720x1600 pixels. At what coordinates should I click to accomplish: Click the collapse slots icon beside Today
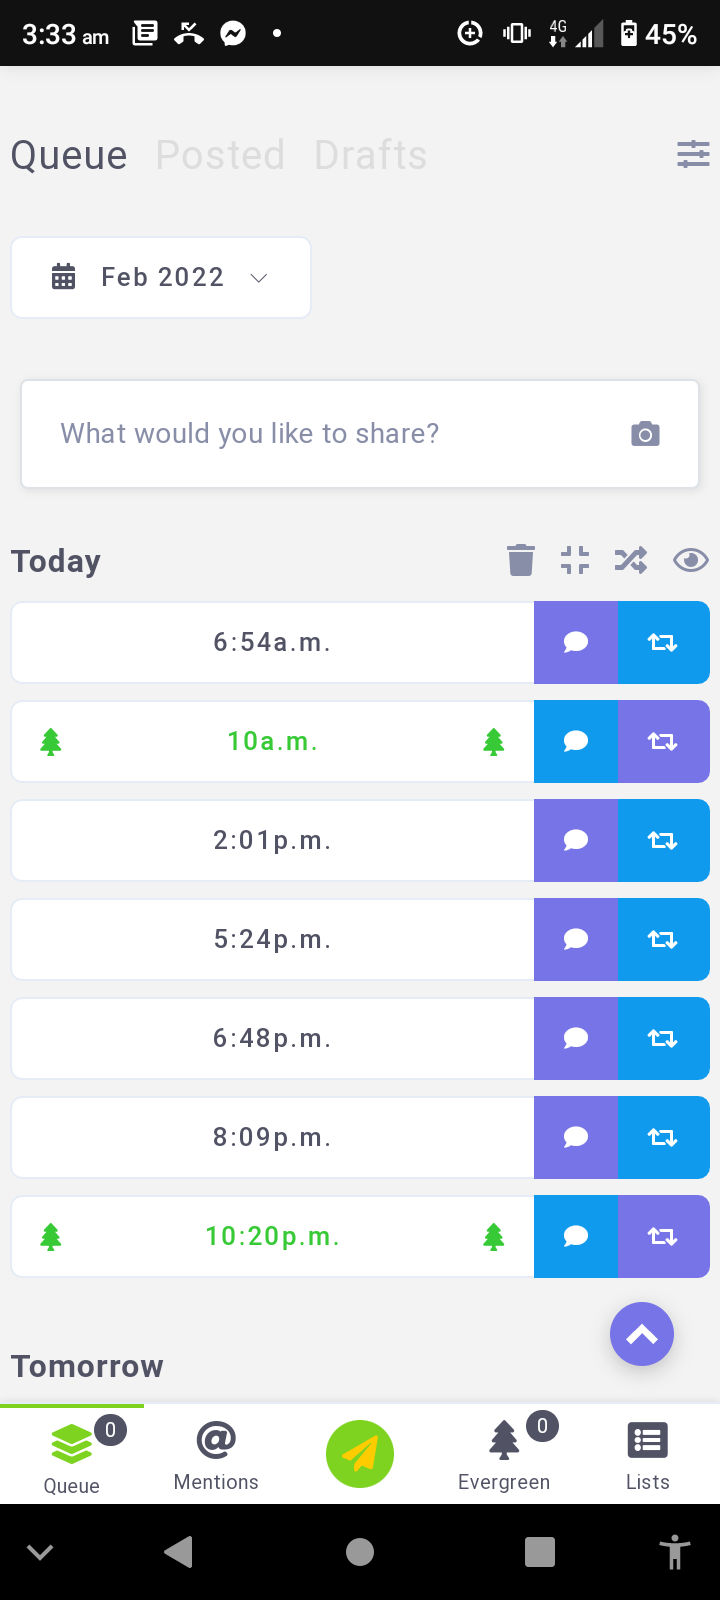point(575,560)
